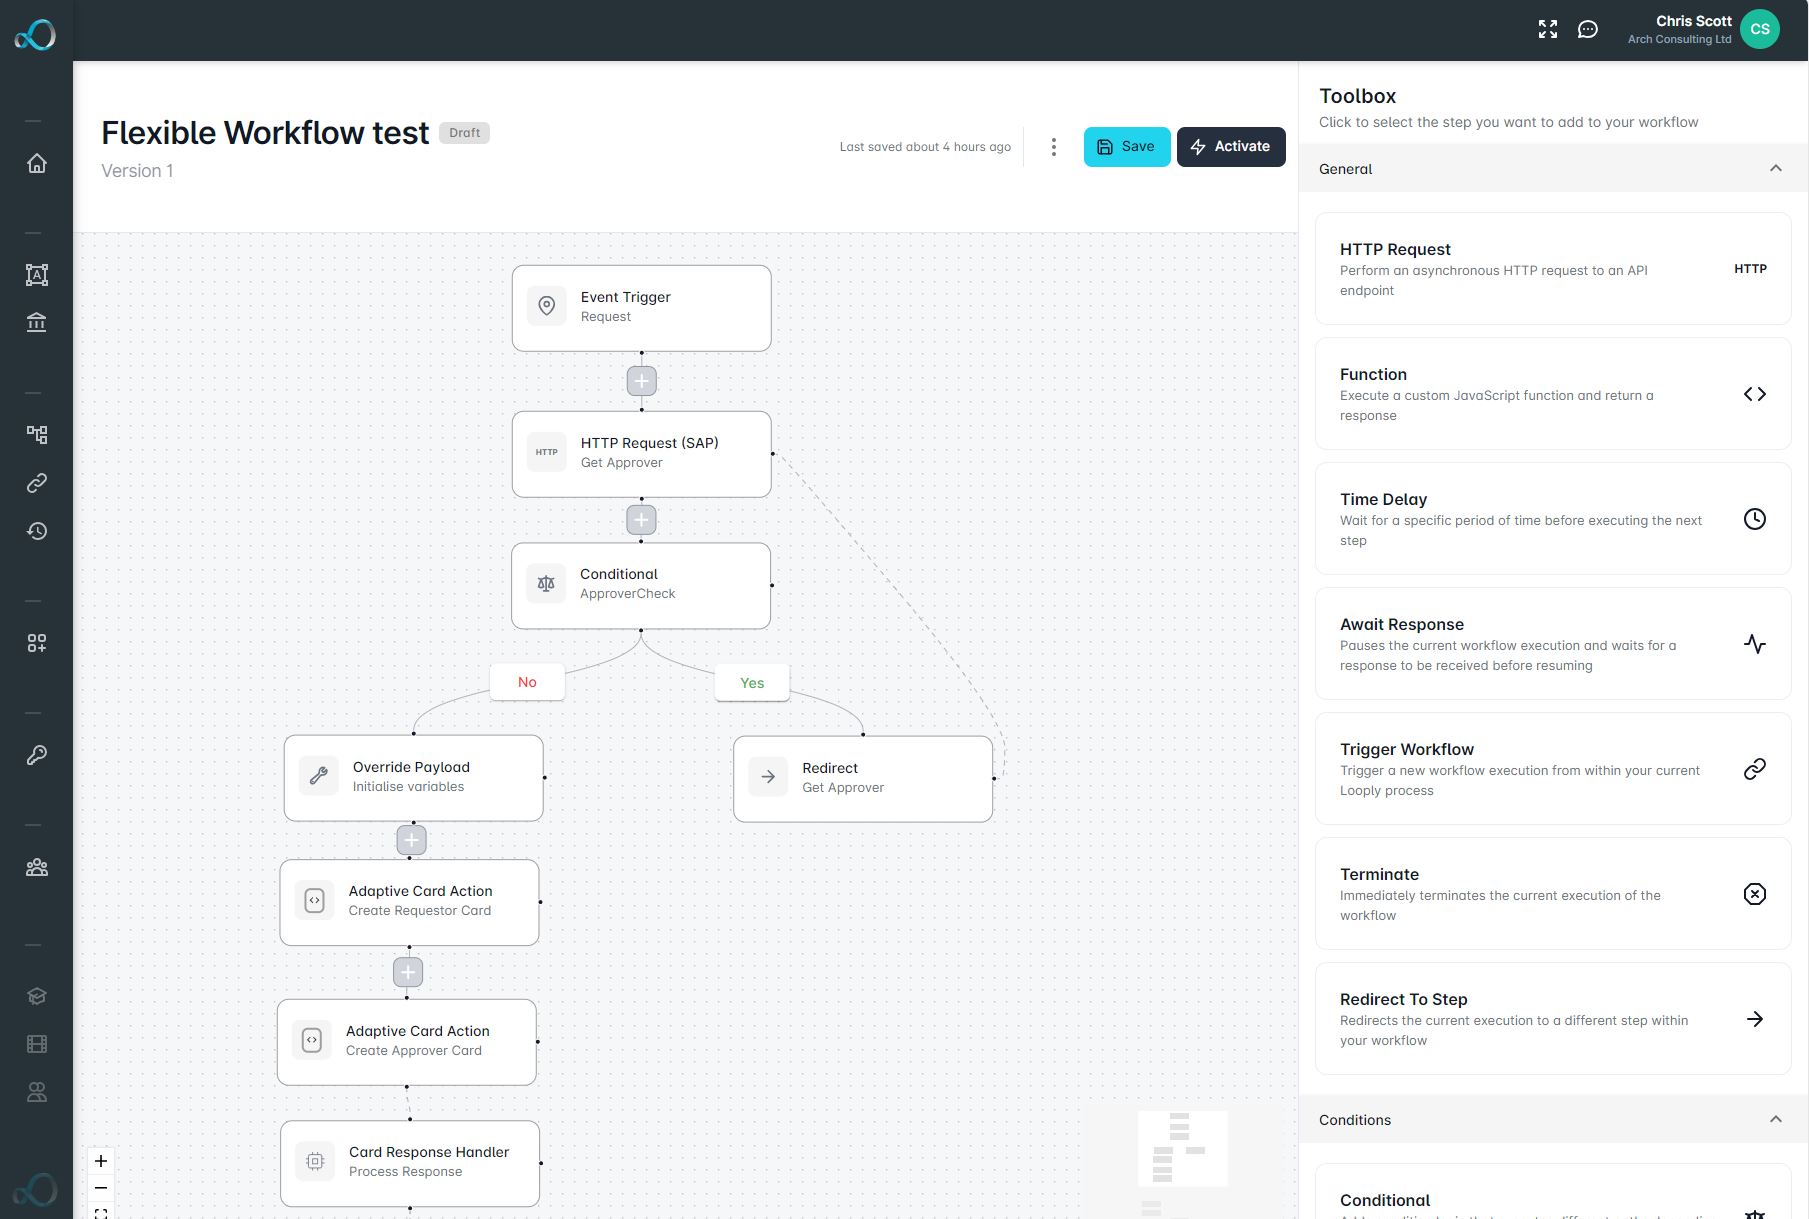Open the workflow tree sidebar icon

tap(37, 434)
